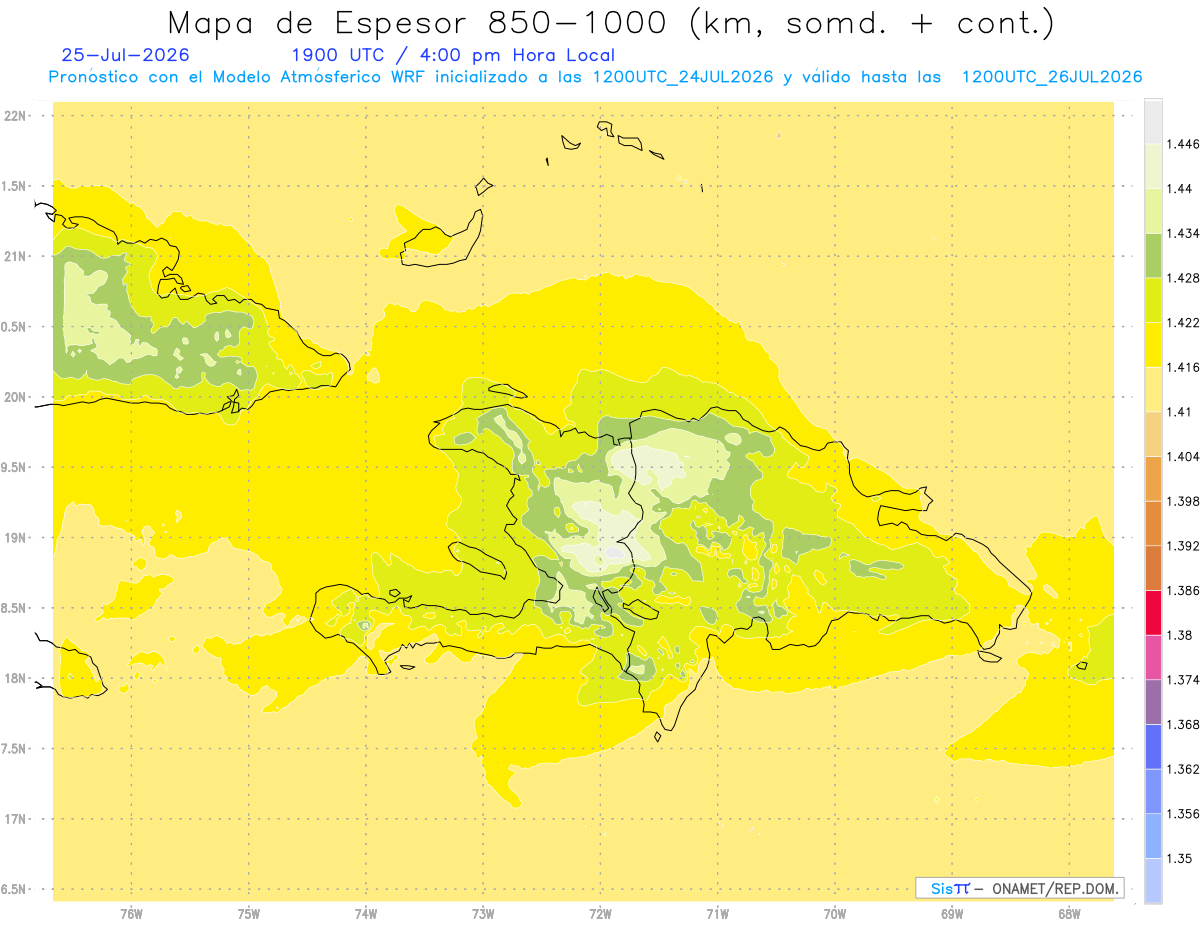
Task: Click the legend value '1.392'
Action: [x=1185, y=546]
